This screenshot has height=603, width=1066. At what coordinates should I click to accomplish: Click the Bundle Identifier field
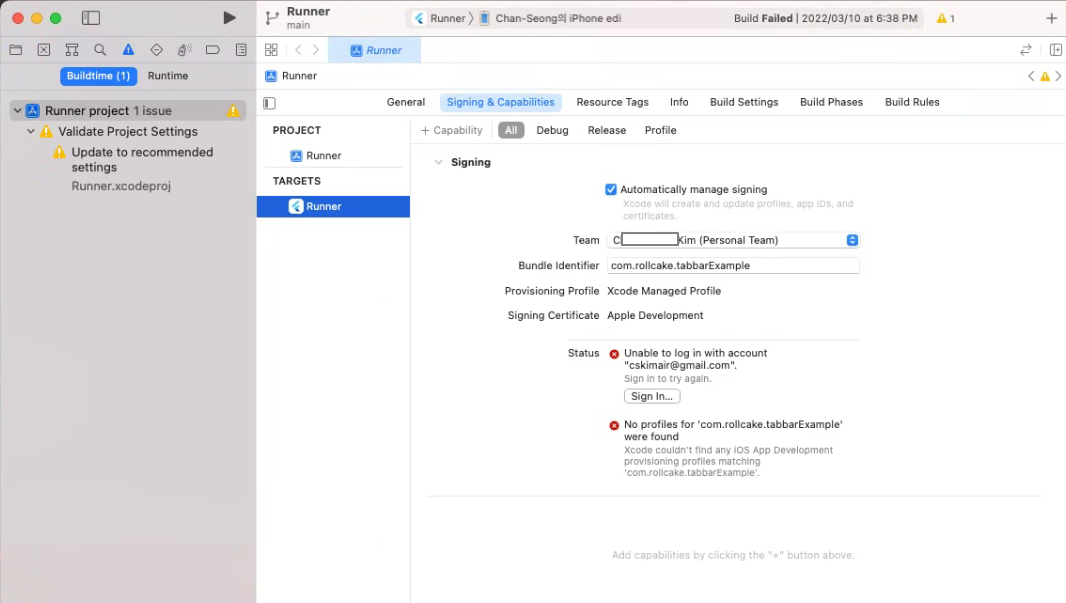coord(733,266)
